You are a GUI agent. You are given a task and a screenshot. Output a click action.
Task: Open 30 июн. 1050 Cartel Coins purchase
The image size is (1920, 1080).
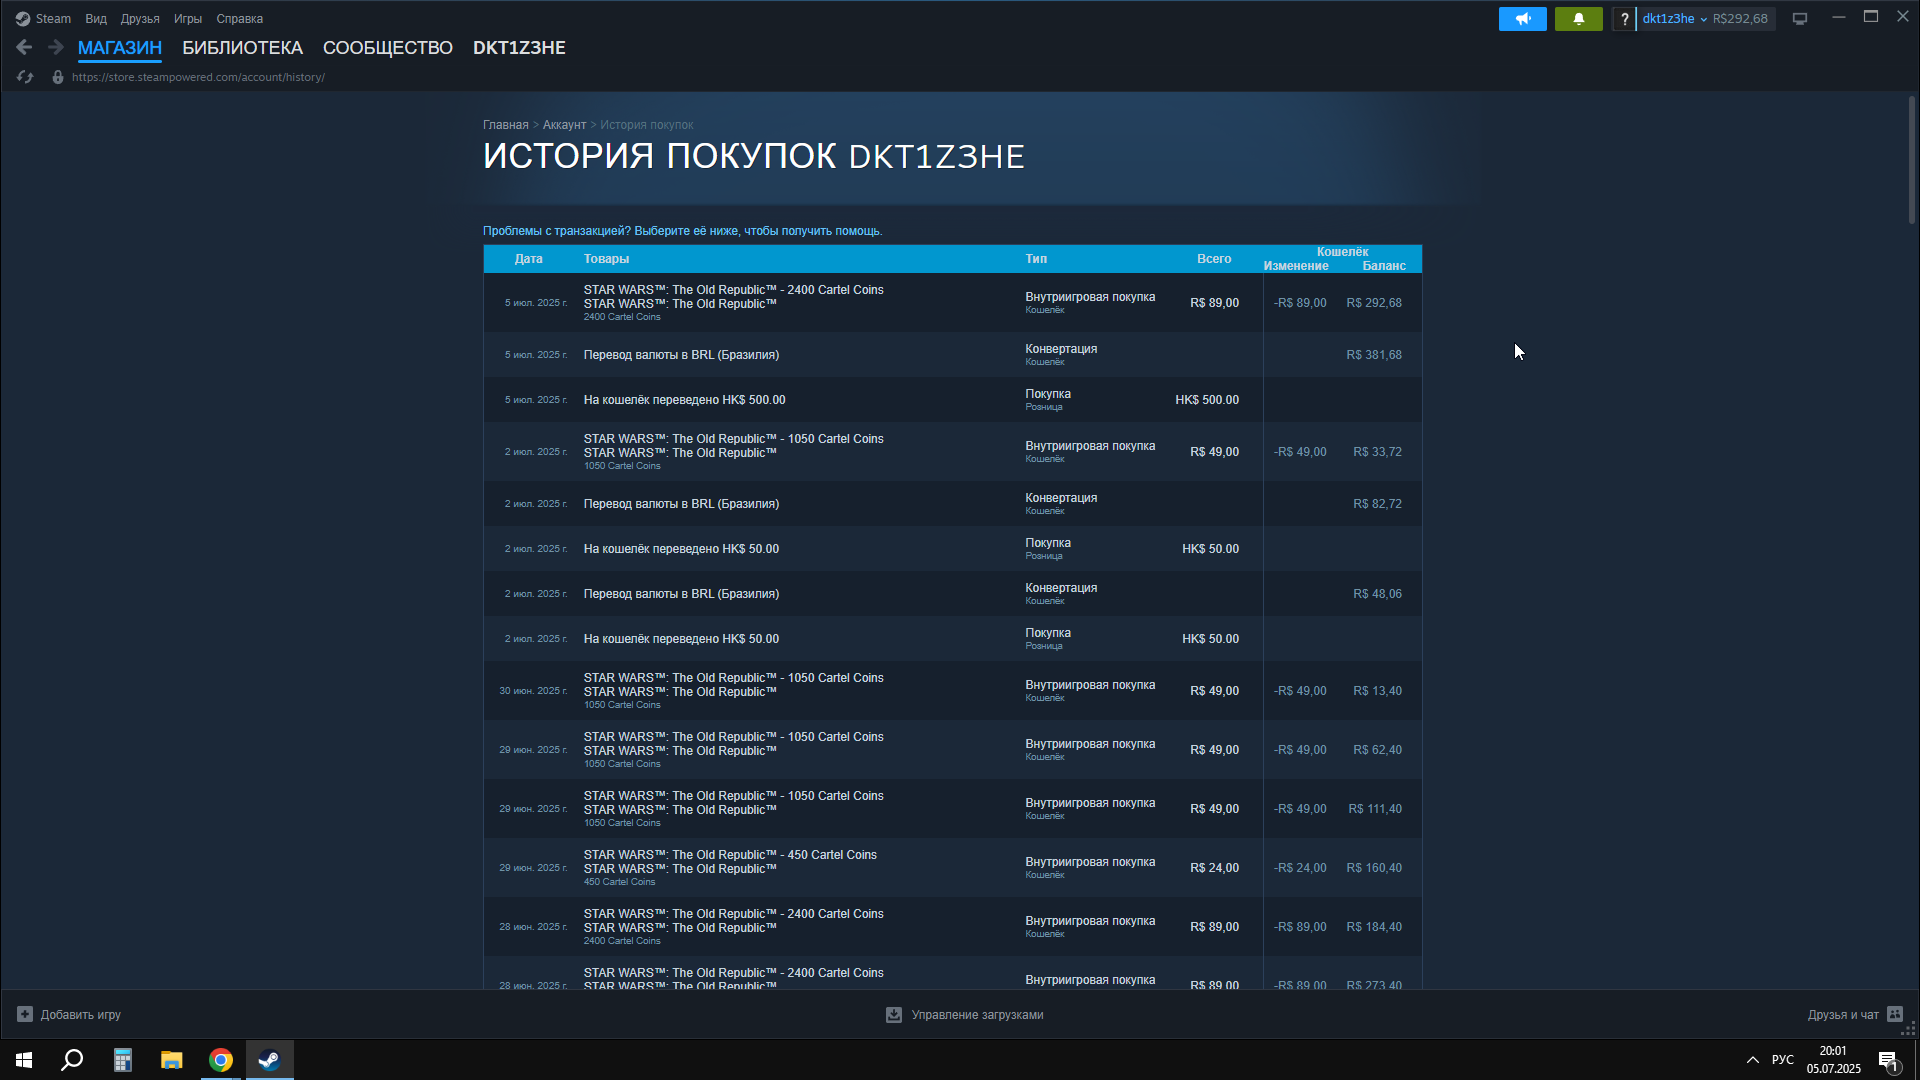952,691
